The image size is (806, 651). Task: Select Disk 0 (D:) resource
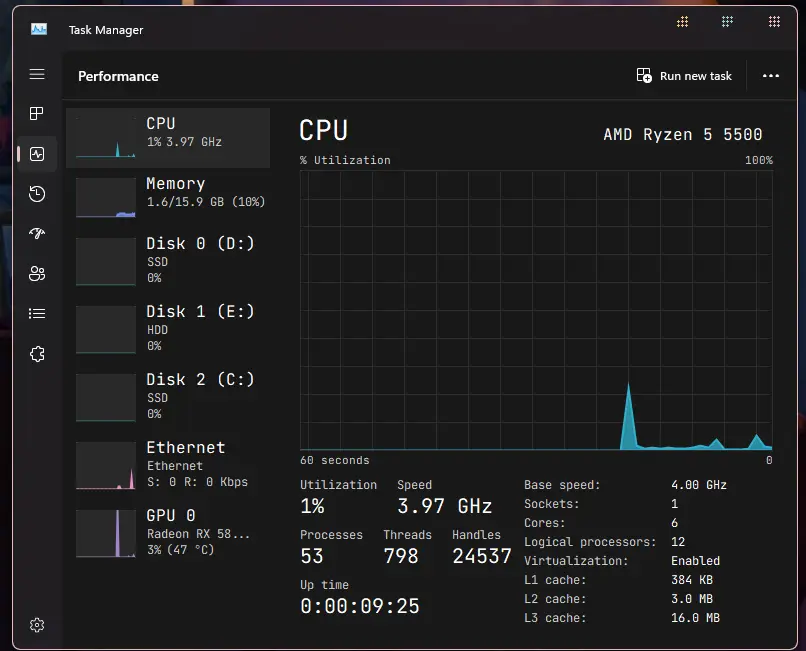click(168, 261)
